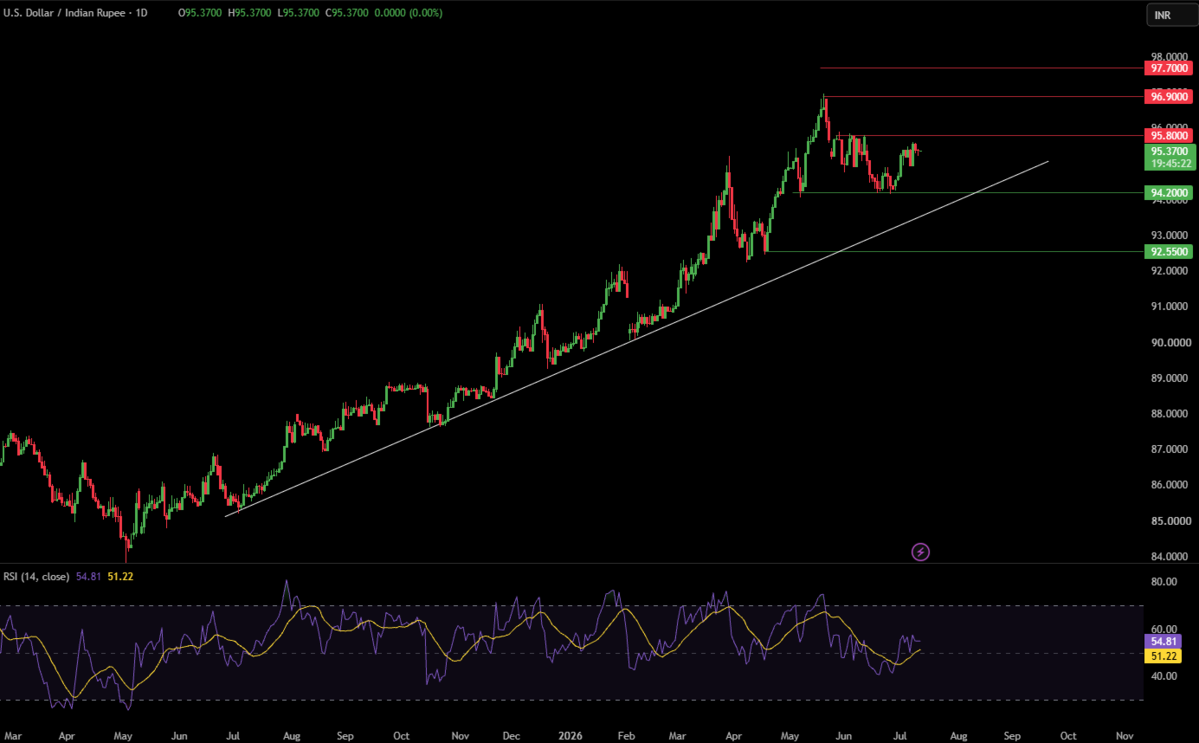
Task: Click the yellow 51.22 value in RSI legend
Action: (120, 576)
